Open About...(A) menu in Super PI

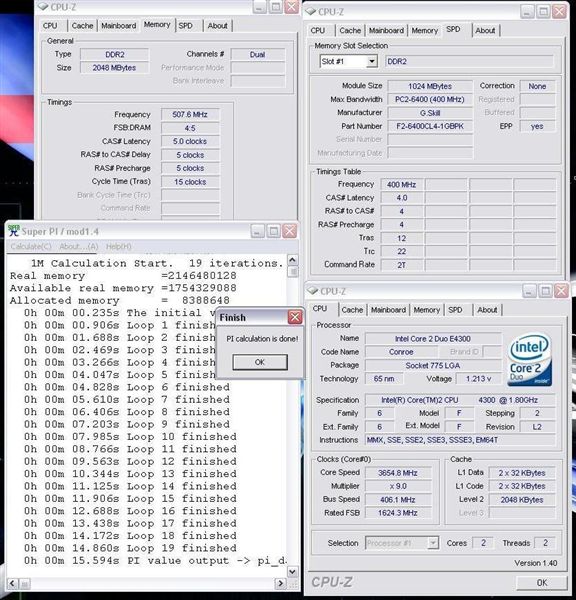pyautogui.click(x=78, y=246)
